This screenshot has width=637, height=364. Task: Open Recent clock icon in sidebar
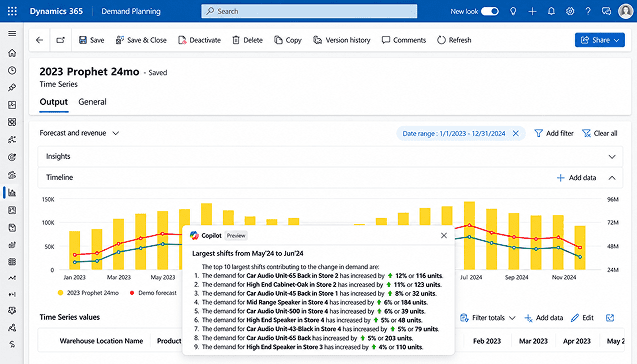pos(12,70)
